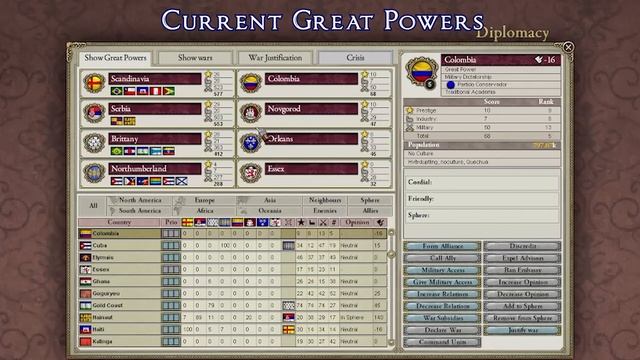Toggle influence priority for Cuba
Image resolution: width=640 pixels, height=360 pixels.
(x=171, y=245)
